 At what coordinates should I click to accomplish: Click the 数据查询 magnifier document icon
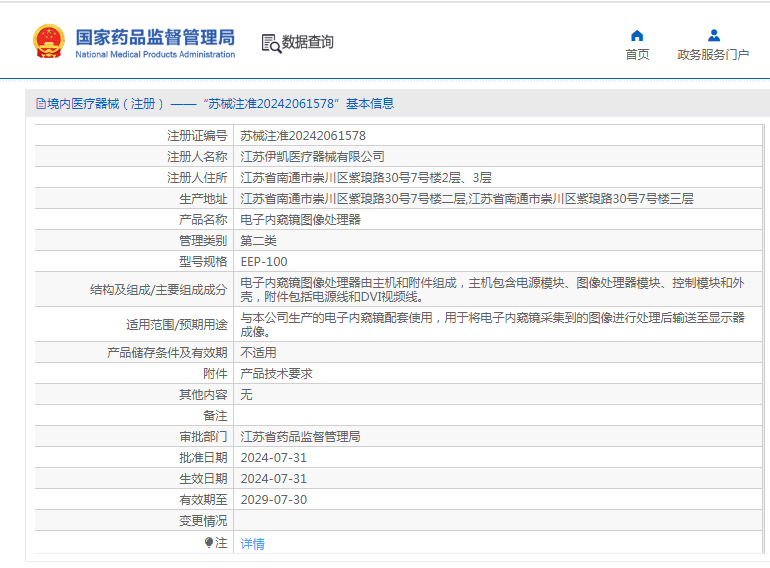point(270,42)
